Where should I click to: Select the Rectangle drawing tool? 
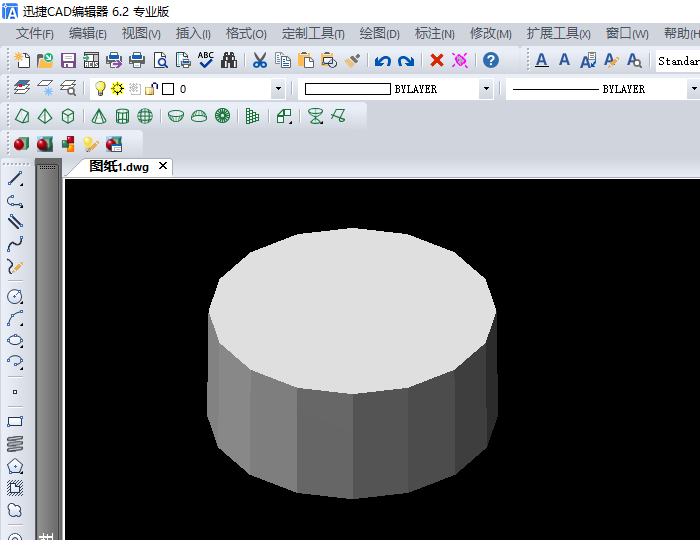[15, 422]
